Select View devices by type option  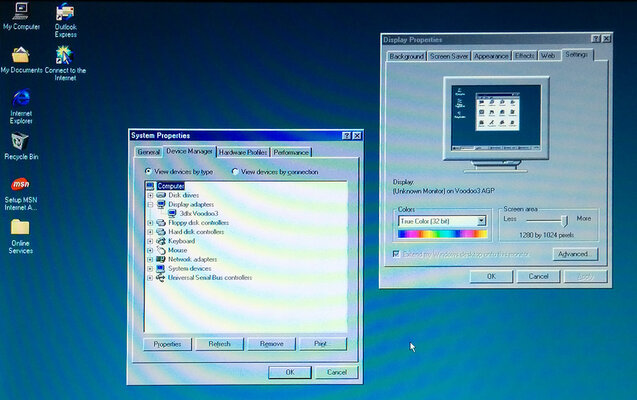(149, 171)
